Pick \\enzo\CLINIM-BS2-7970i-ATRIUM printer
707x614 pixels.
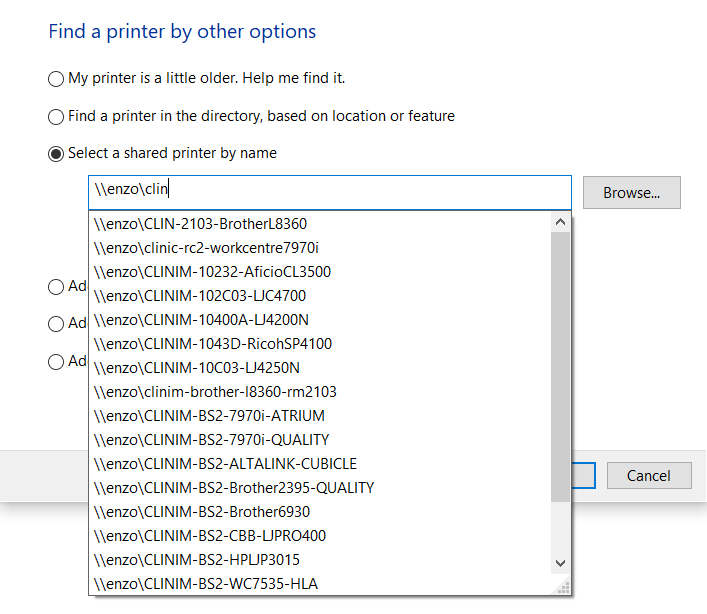point(320,416)
